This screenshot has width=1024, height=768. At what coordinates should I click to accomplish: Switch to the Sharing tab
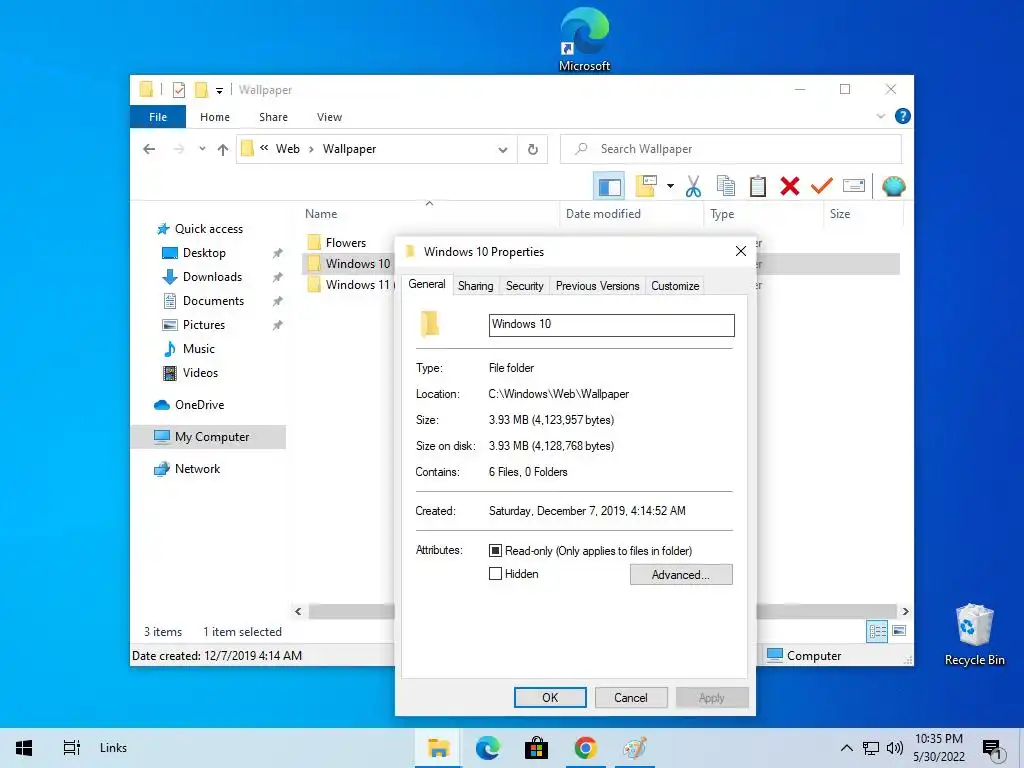pos(475,286)
